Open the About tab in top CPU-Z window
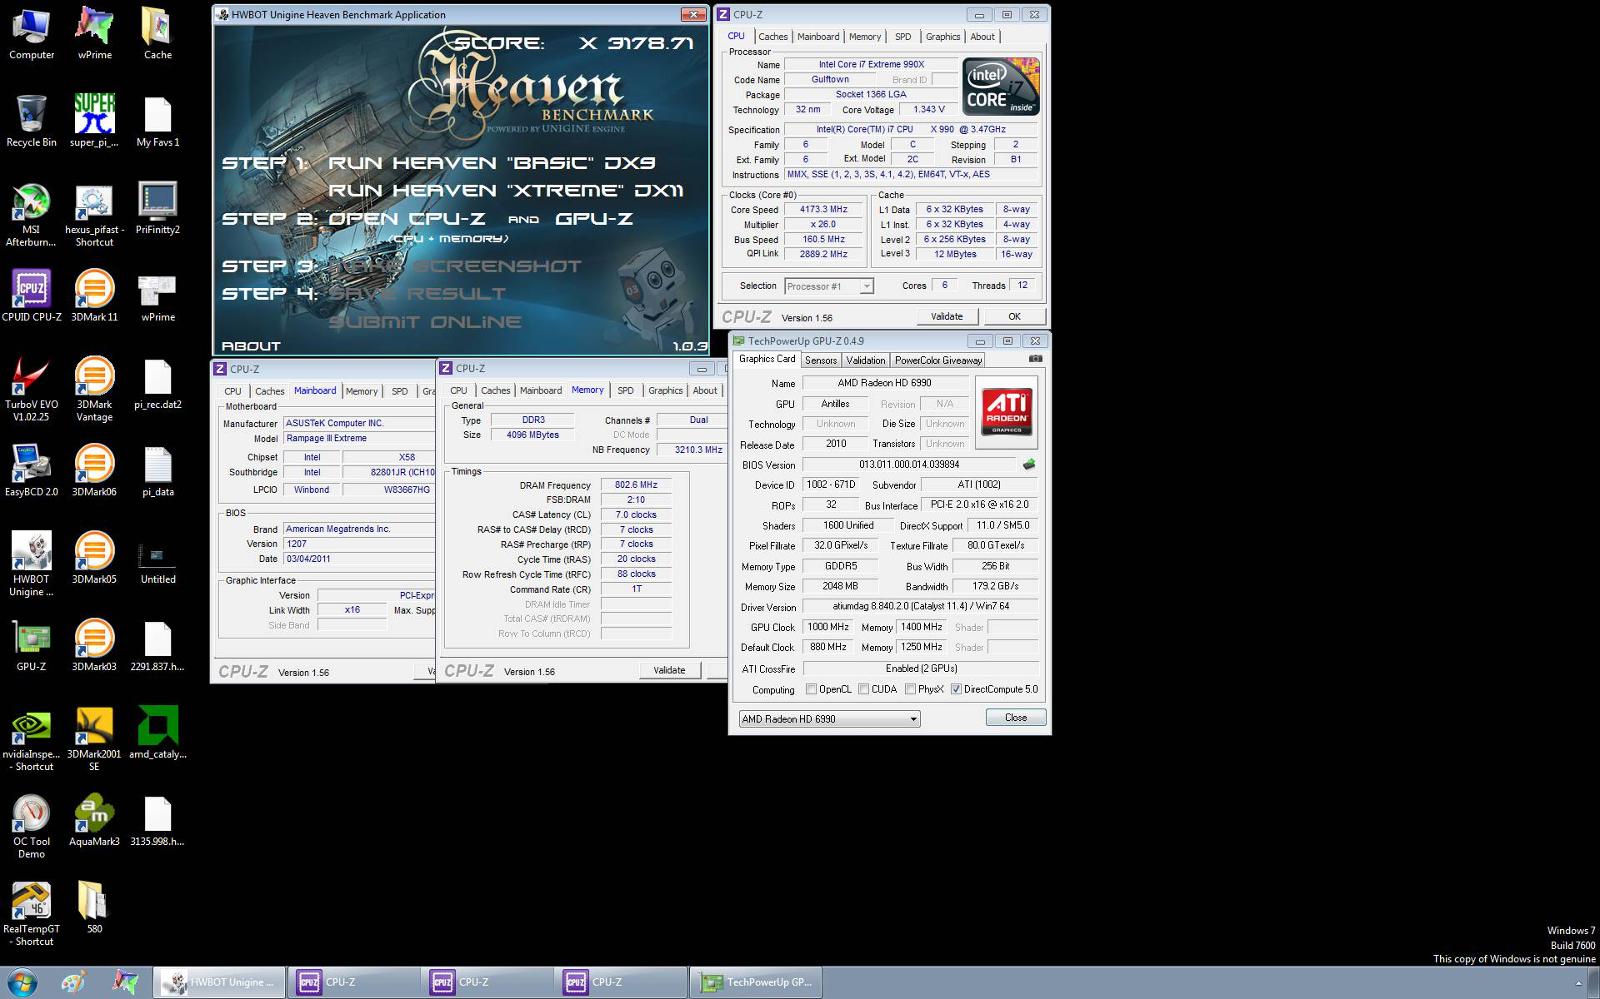 click(x=983, y=37)
